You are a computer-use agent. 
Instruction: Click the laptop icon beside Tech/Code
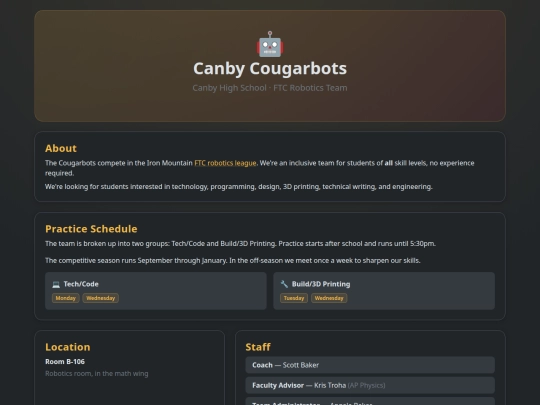point(56,284)
